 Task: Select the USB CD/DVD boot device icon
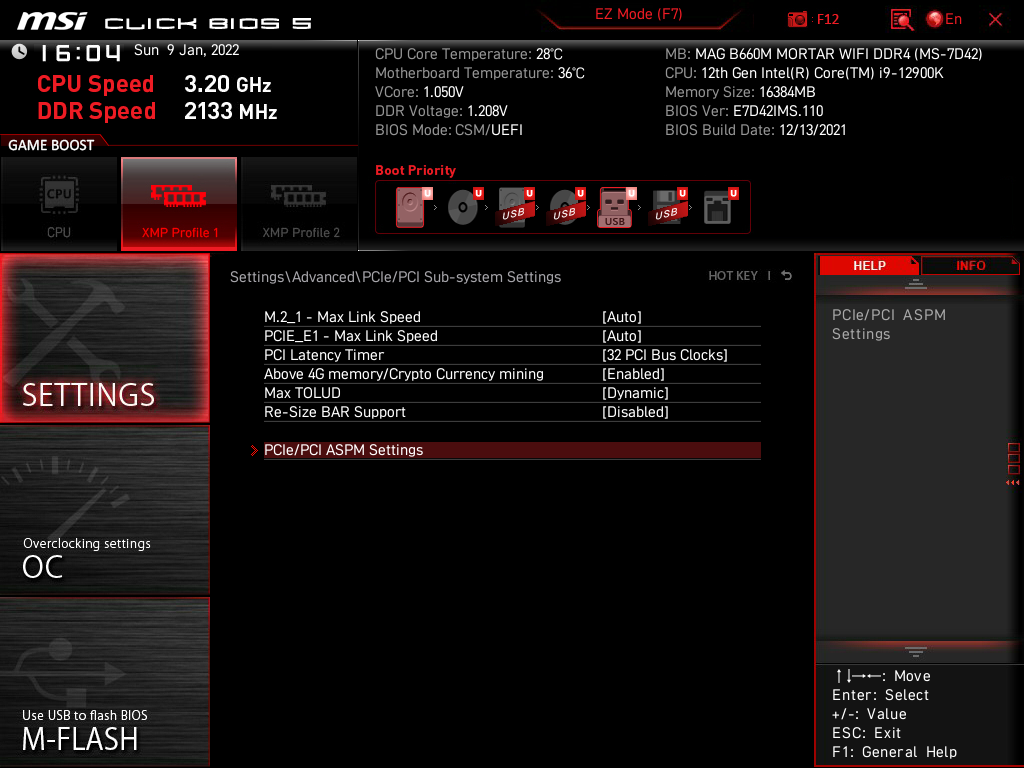click(x=566, y=208)
